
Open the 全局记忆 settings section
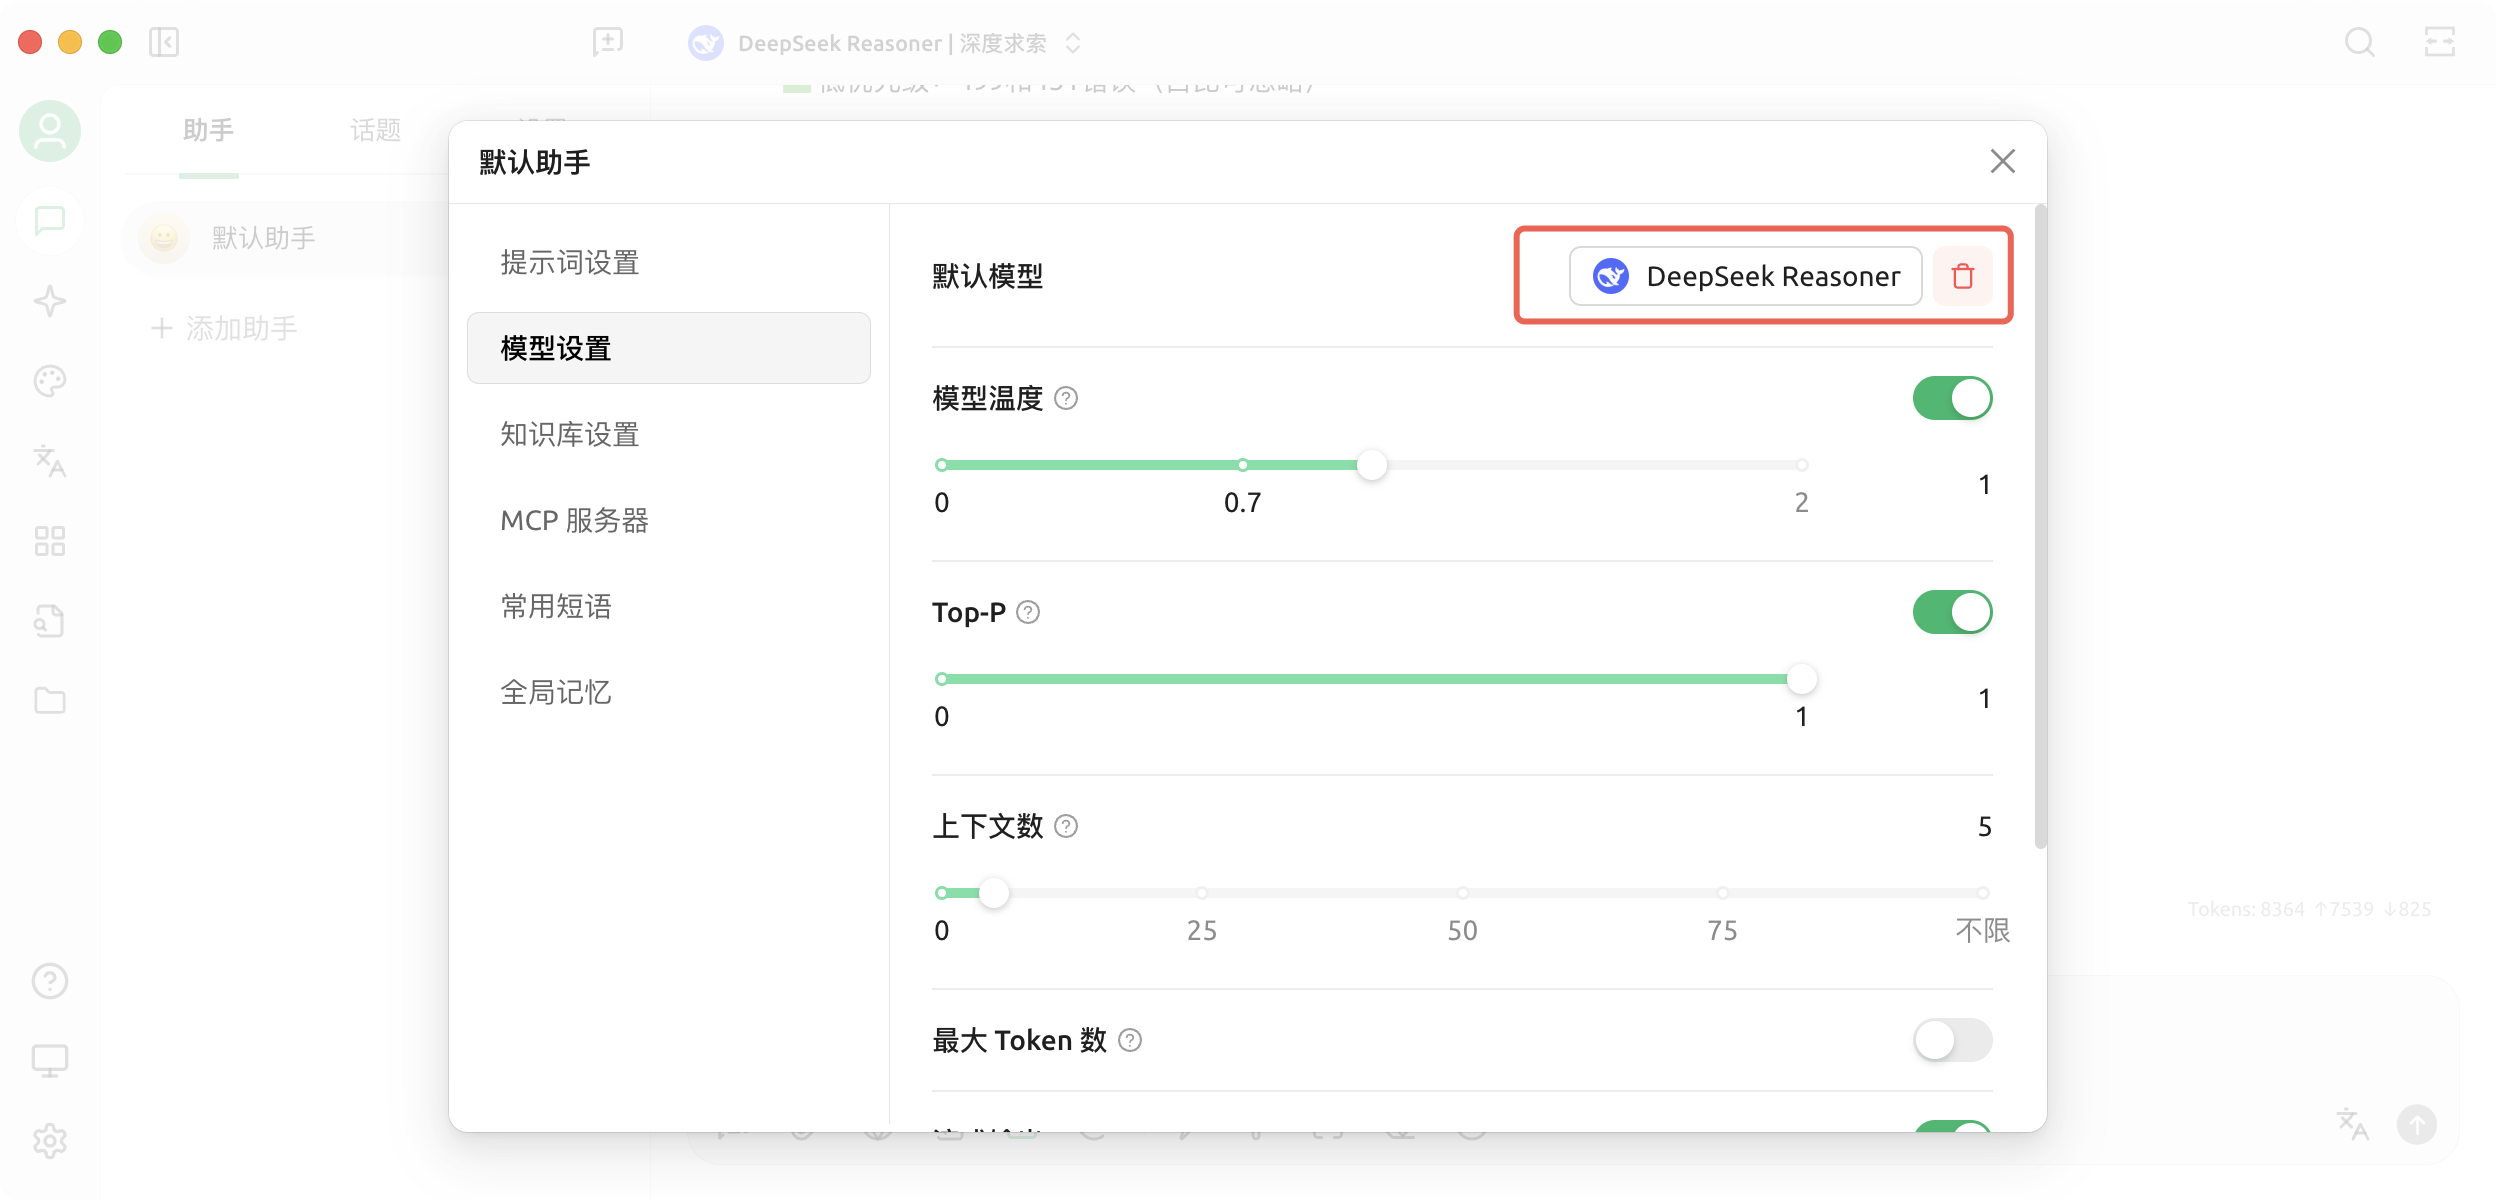click(x=555, y=692)
